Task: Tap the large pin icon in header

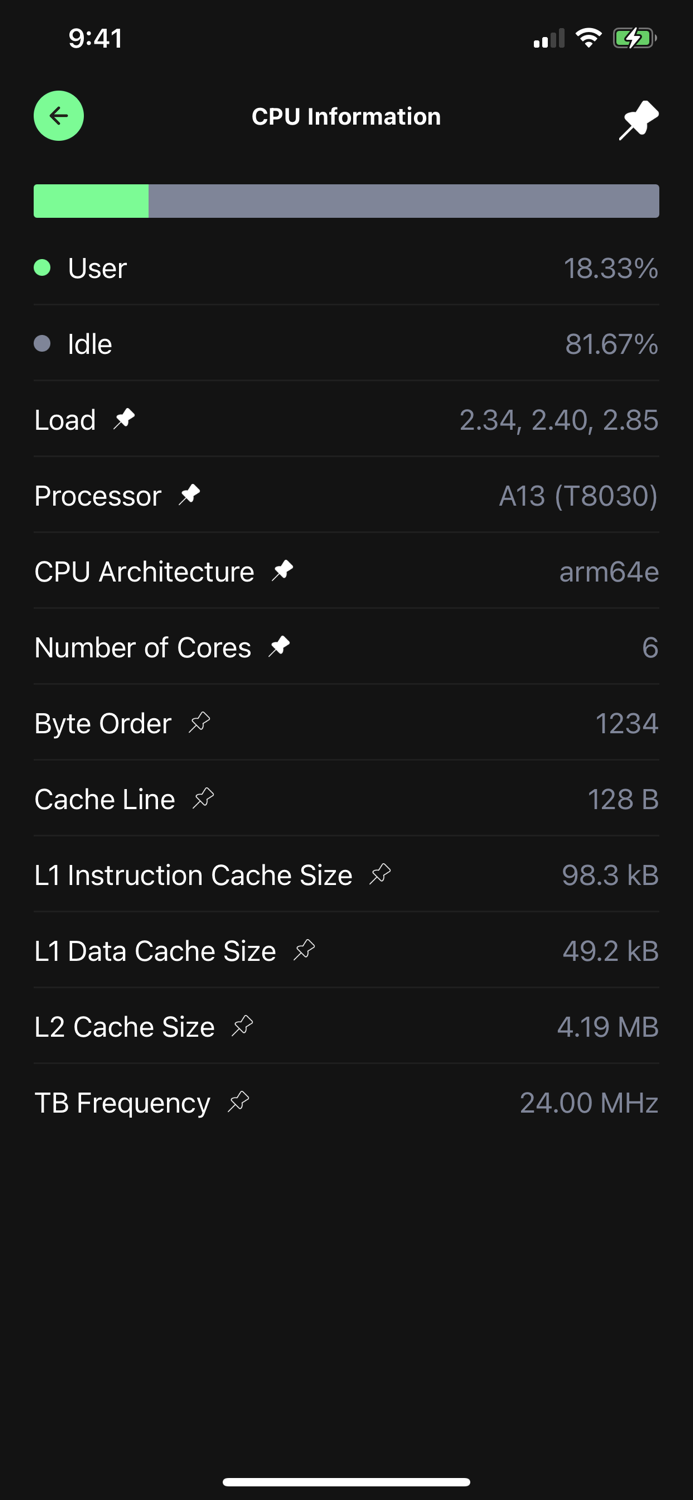Action: (638, 120)
